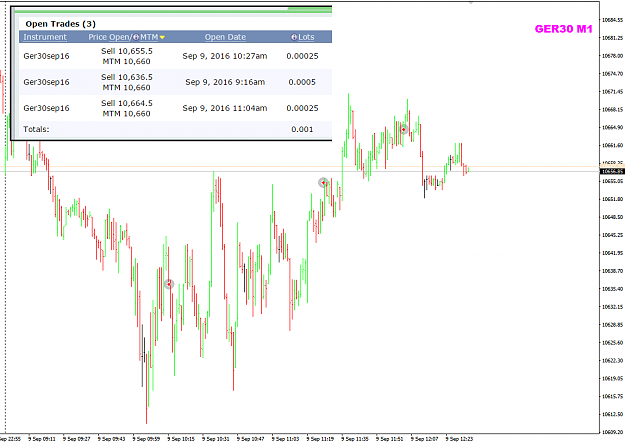Click the 10671.45 price axis label
Image resolution: width=625 pixels, height=445 pixels.
click(613, 92)
